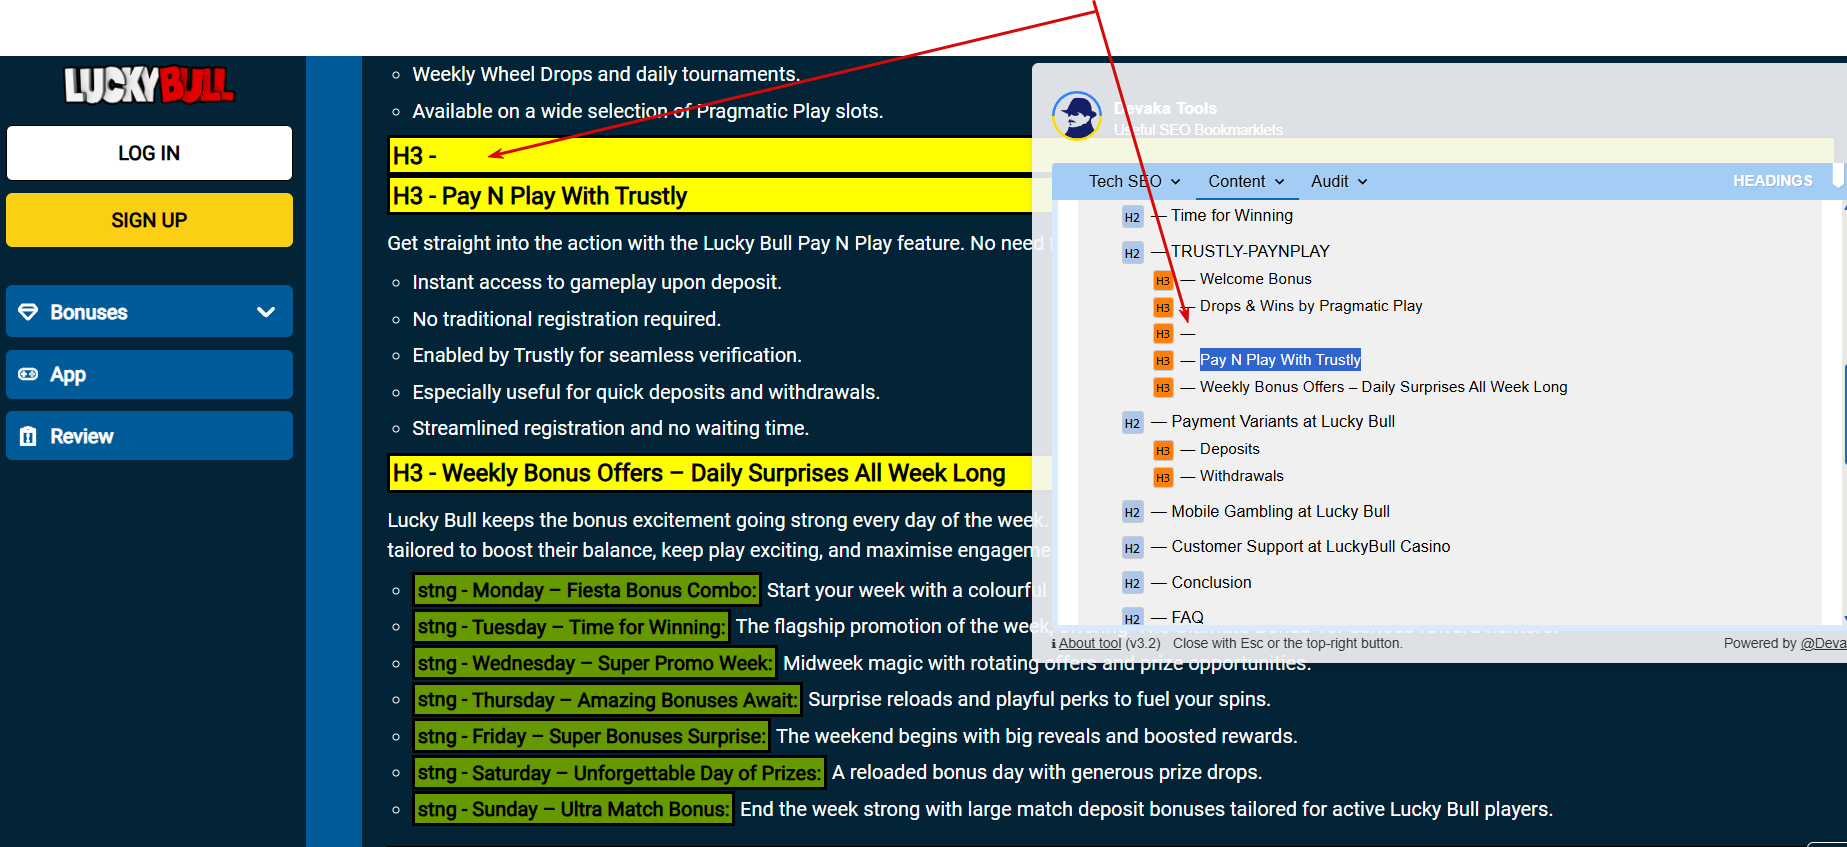Click H2 badge next to Mobile Gambling
The width and height of the screenshot is (1847, 847).
point(1132,513)
